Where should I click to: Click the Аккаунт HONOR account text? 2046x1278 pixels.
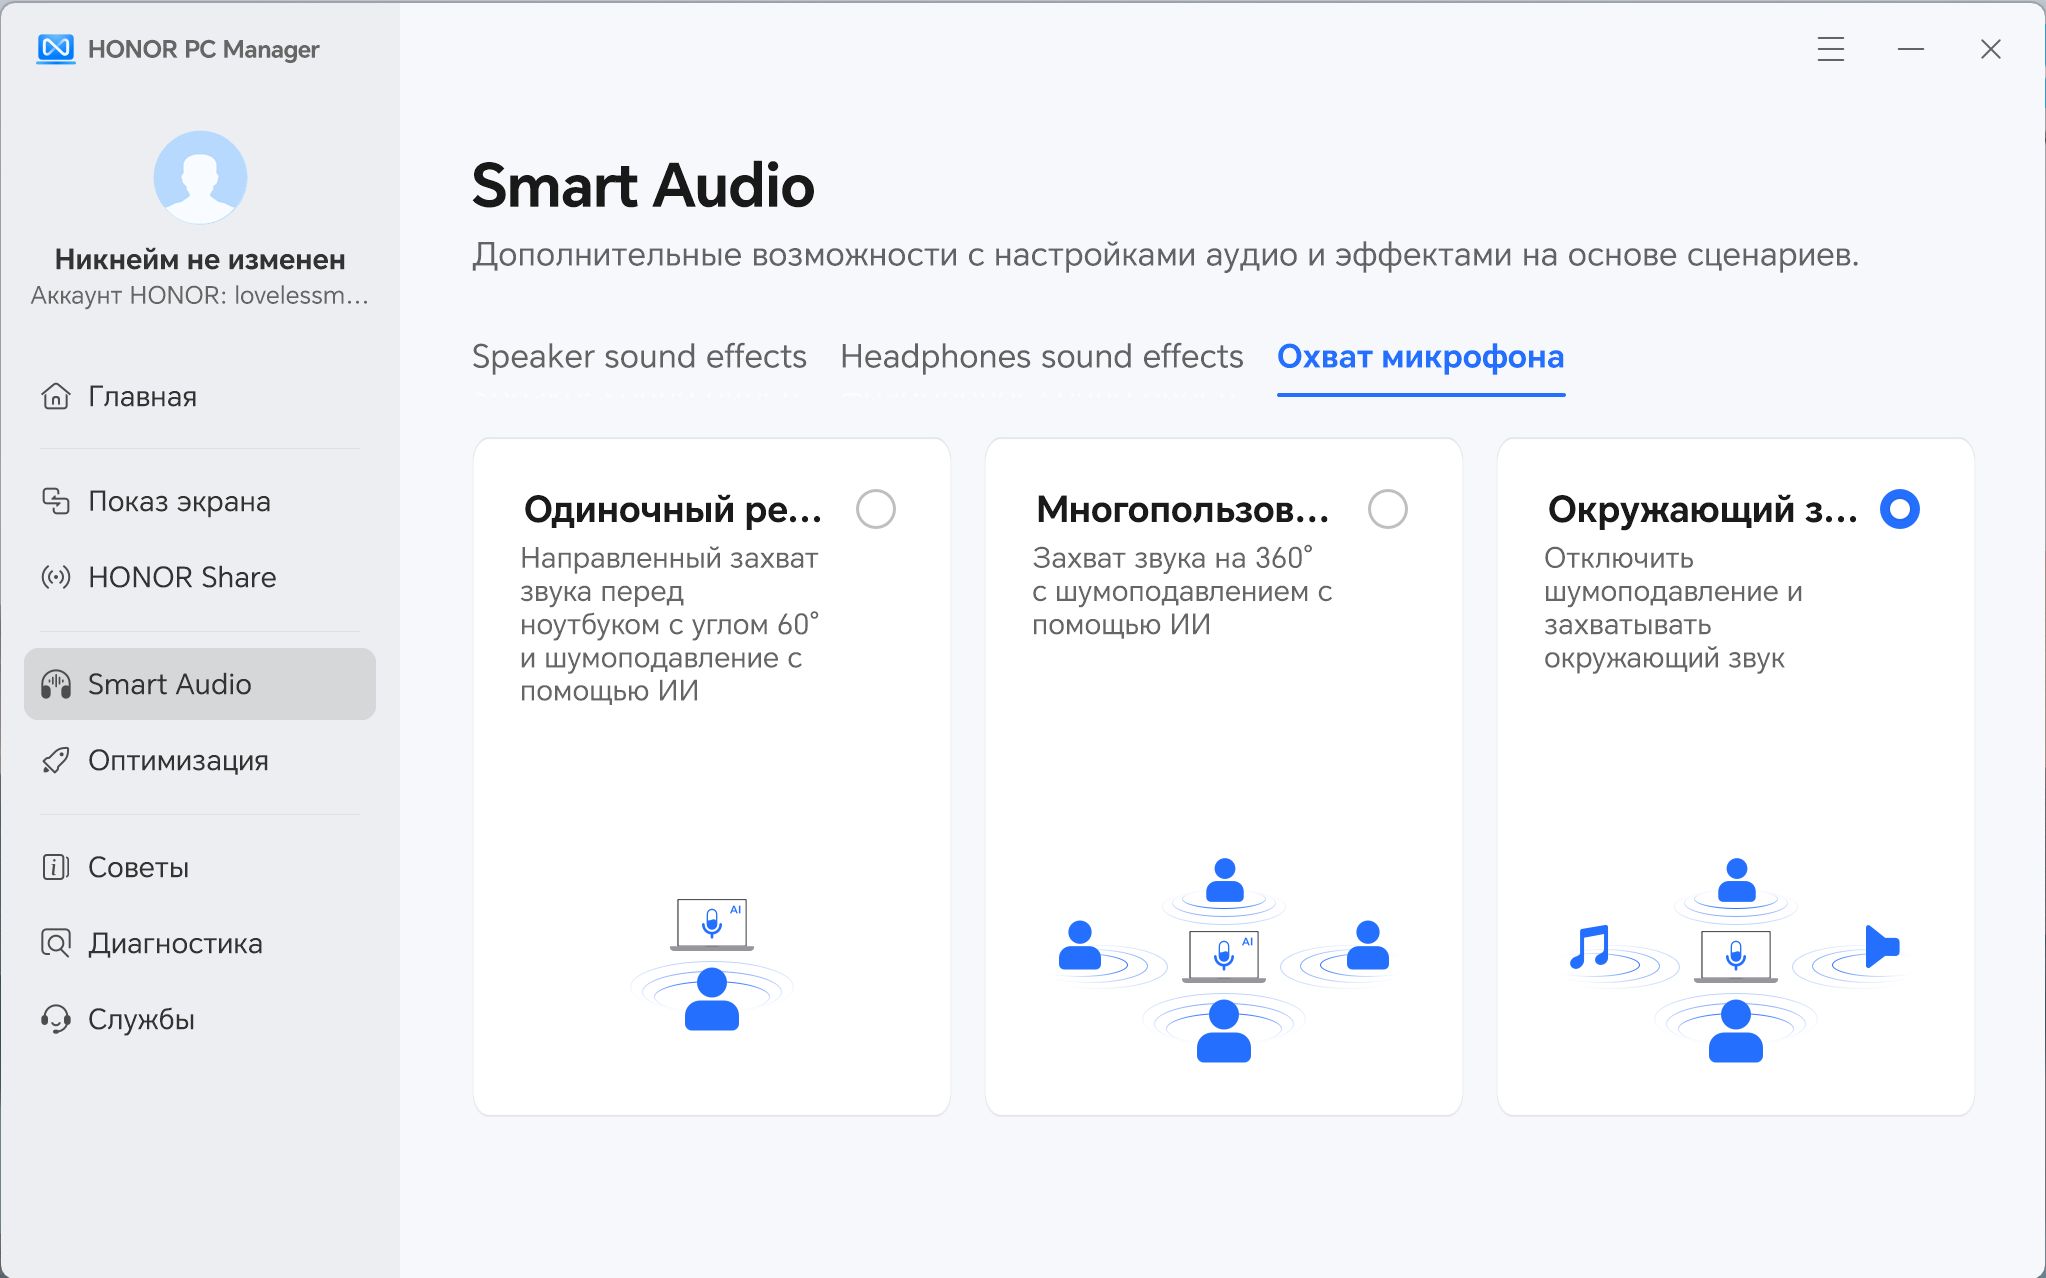200,296
